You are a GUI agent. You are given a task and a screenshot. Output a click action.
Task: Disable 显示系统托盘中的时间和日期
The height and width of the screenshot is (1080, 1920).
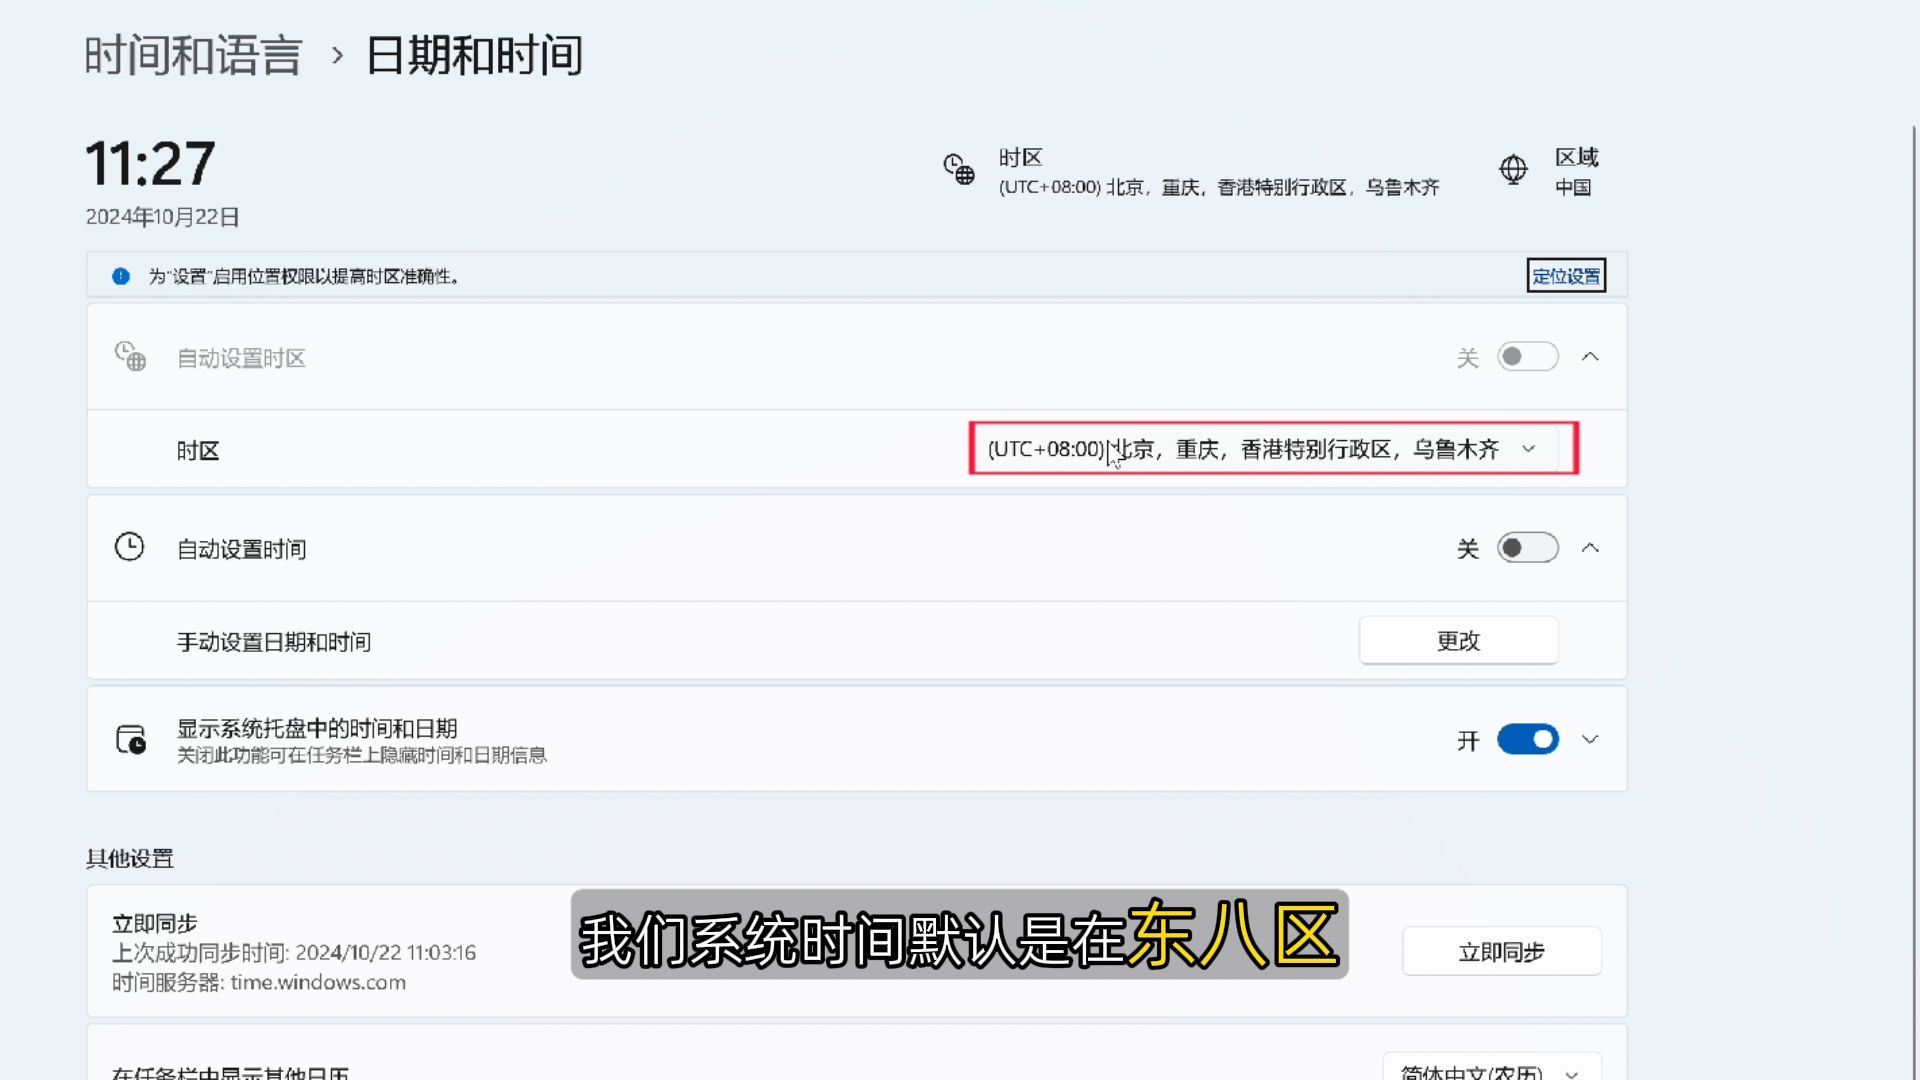tap(1526, 740)
